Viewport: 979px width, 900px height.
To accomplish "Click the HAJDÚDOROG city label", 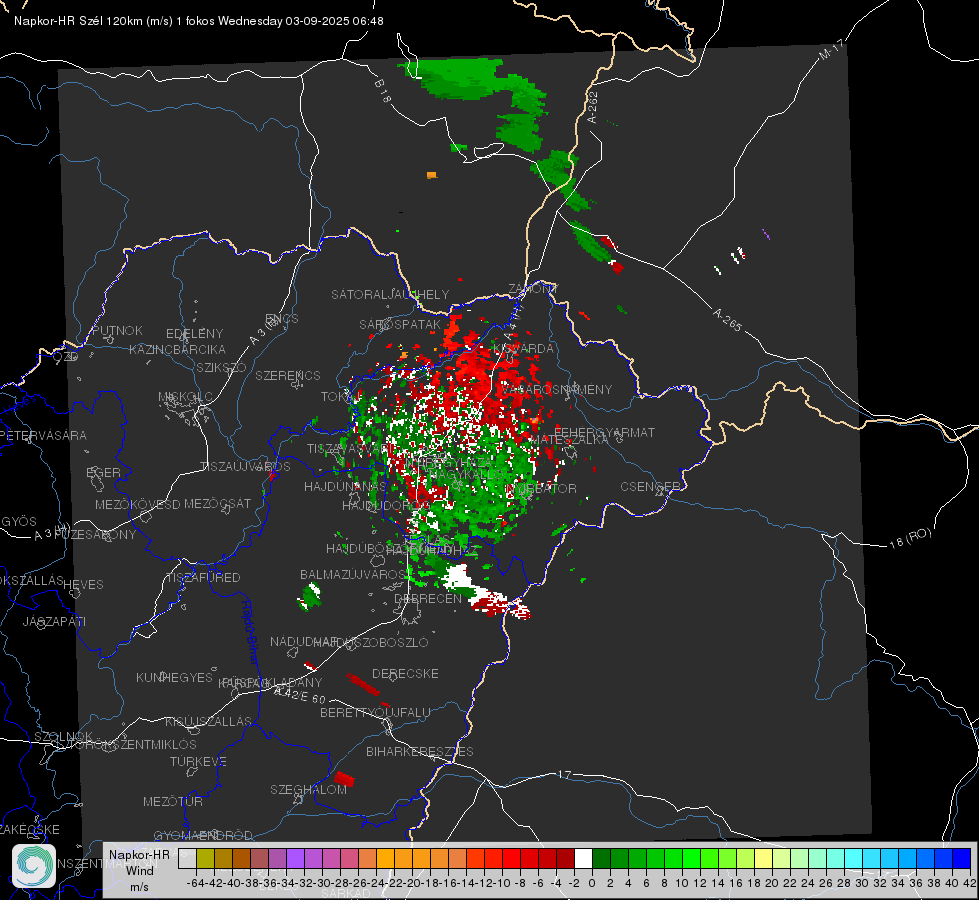I will point(386,505).
